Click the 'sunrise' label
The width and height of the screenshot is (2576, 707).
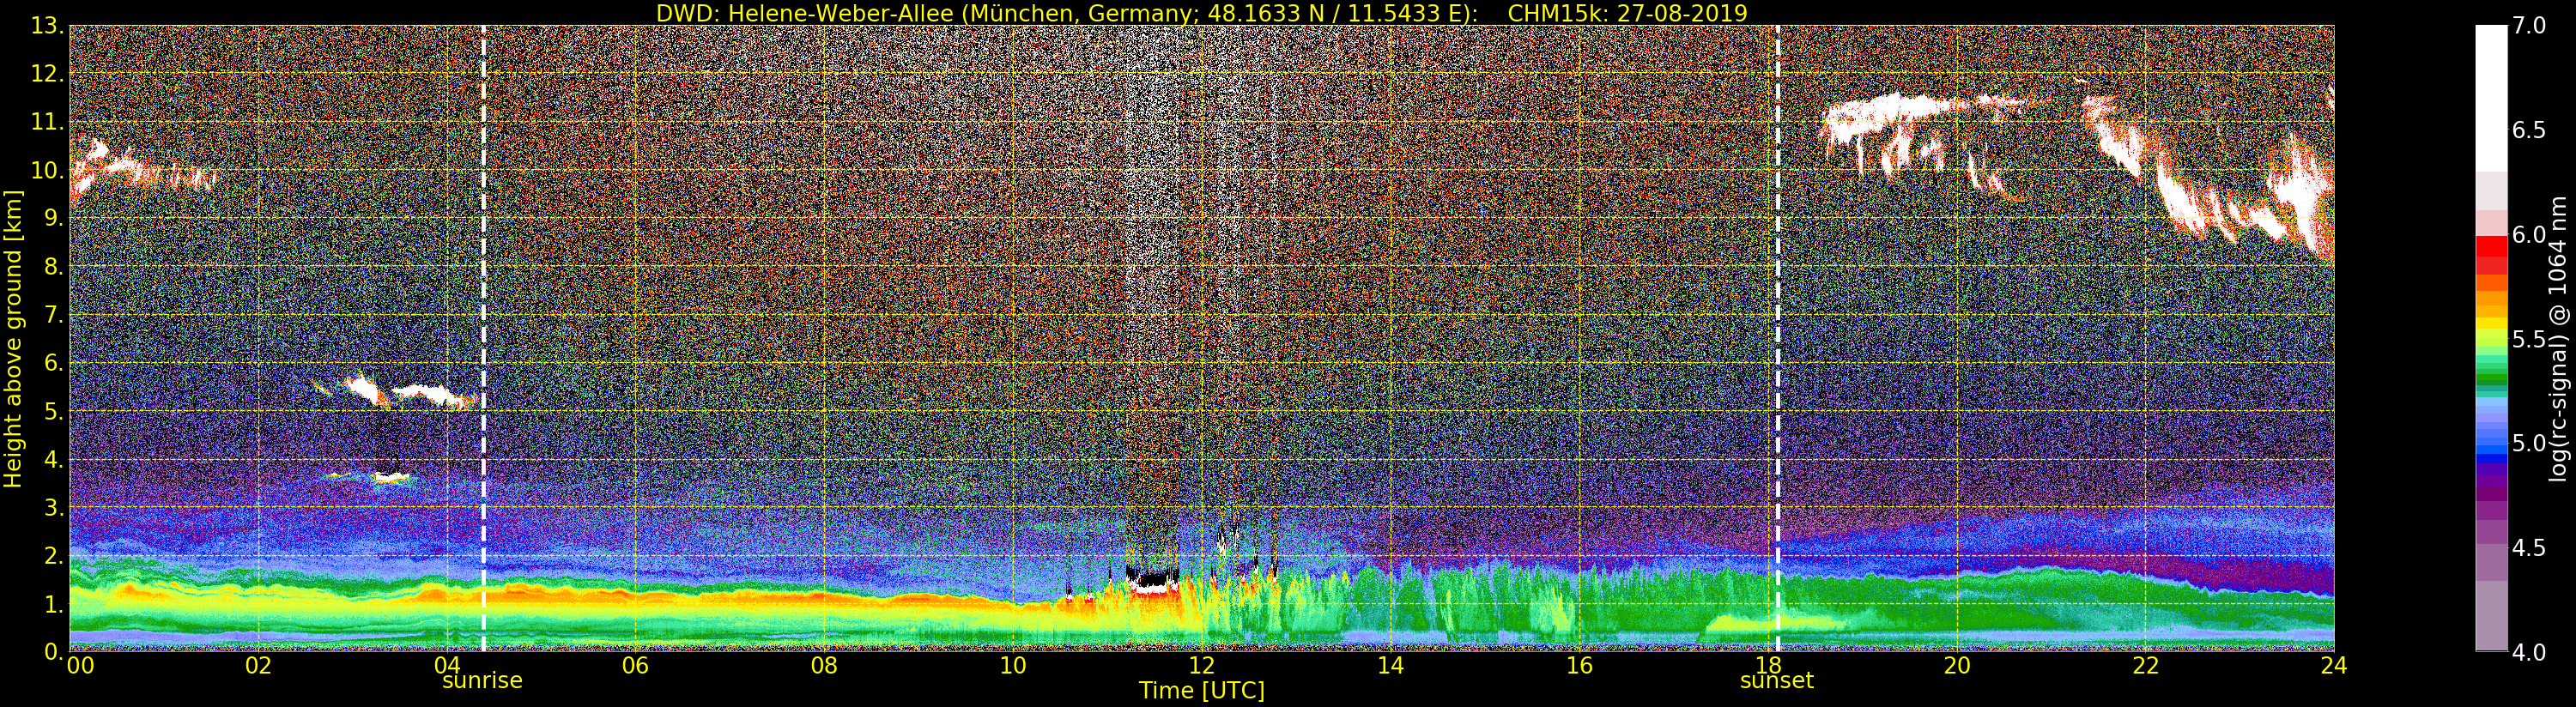[483, 680]
